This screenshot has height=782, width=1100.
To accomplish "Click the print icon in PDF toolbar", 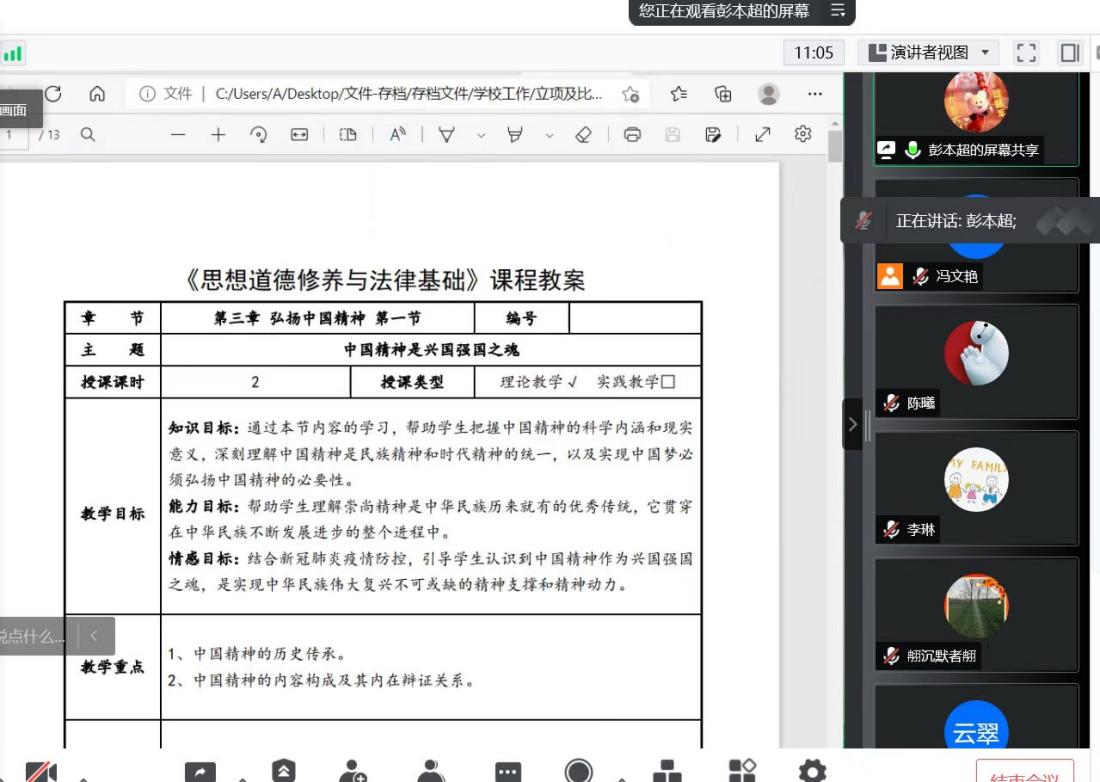I will 632,134.
